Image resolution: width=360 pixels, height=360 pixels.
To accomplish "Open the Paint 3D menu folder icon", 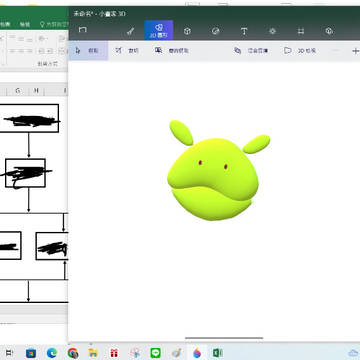I will coord(83,30).
